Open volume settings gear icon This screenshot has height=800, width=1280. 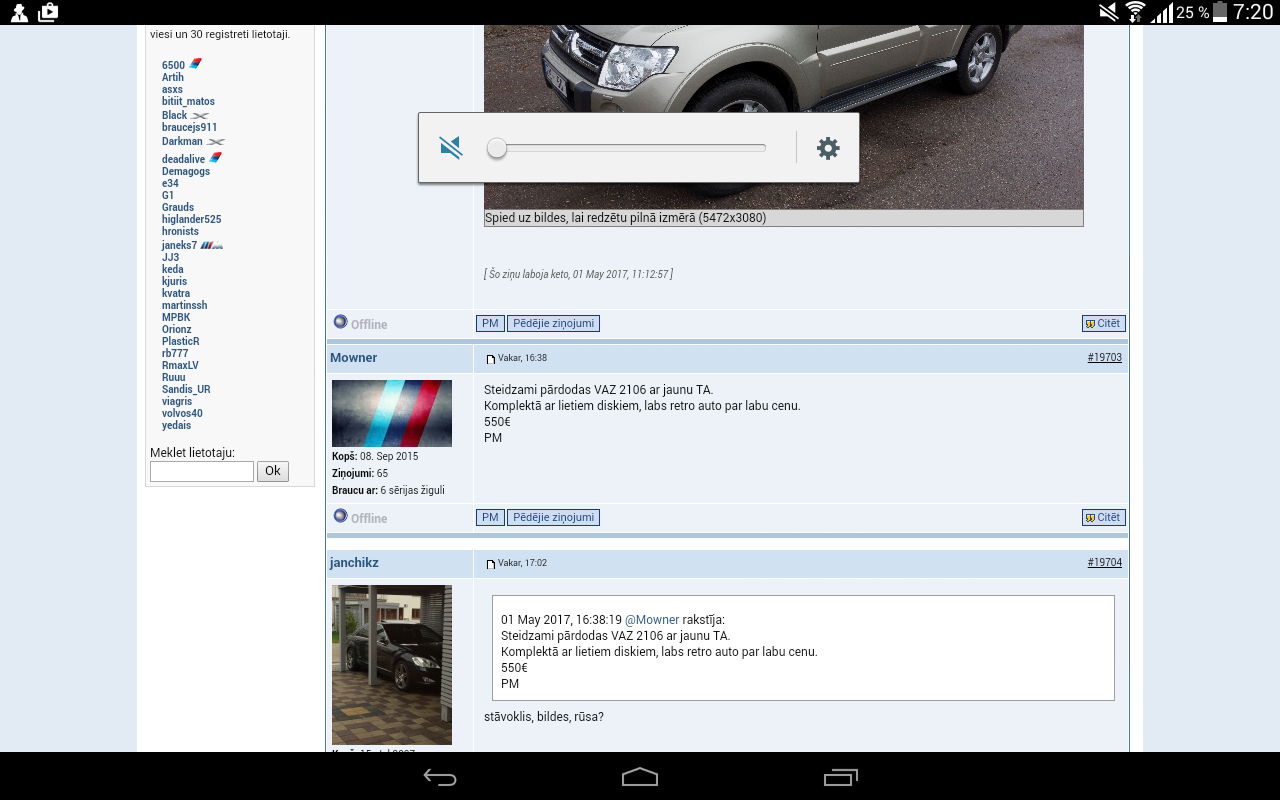(x=828, y=148)
